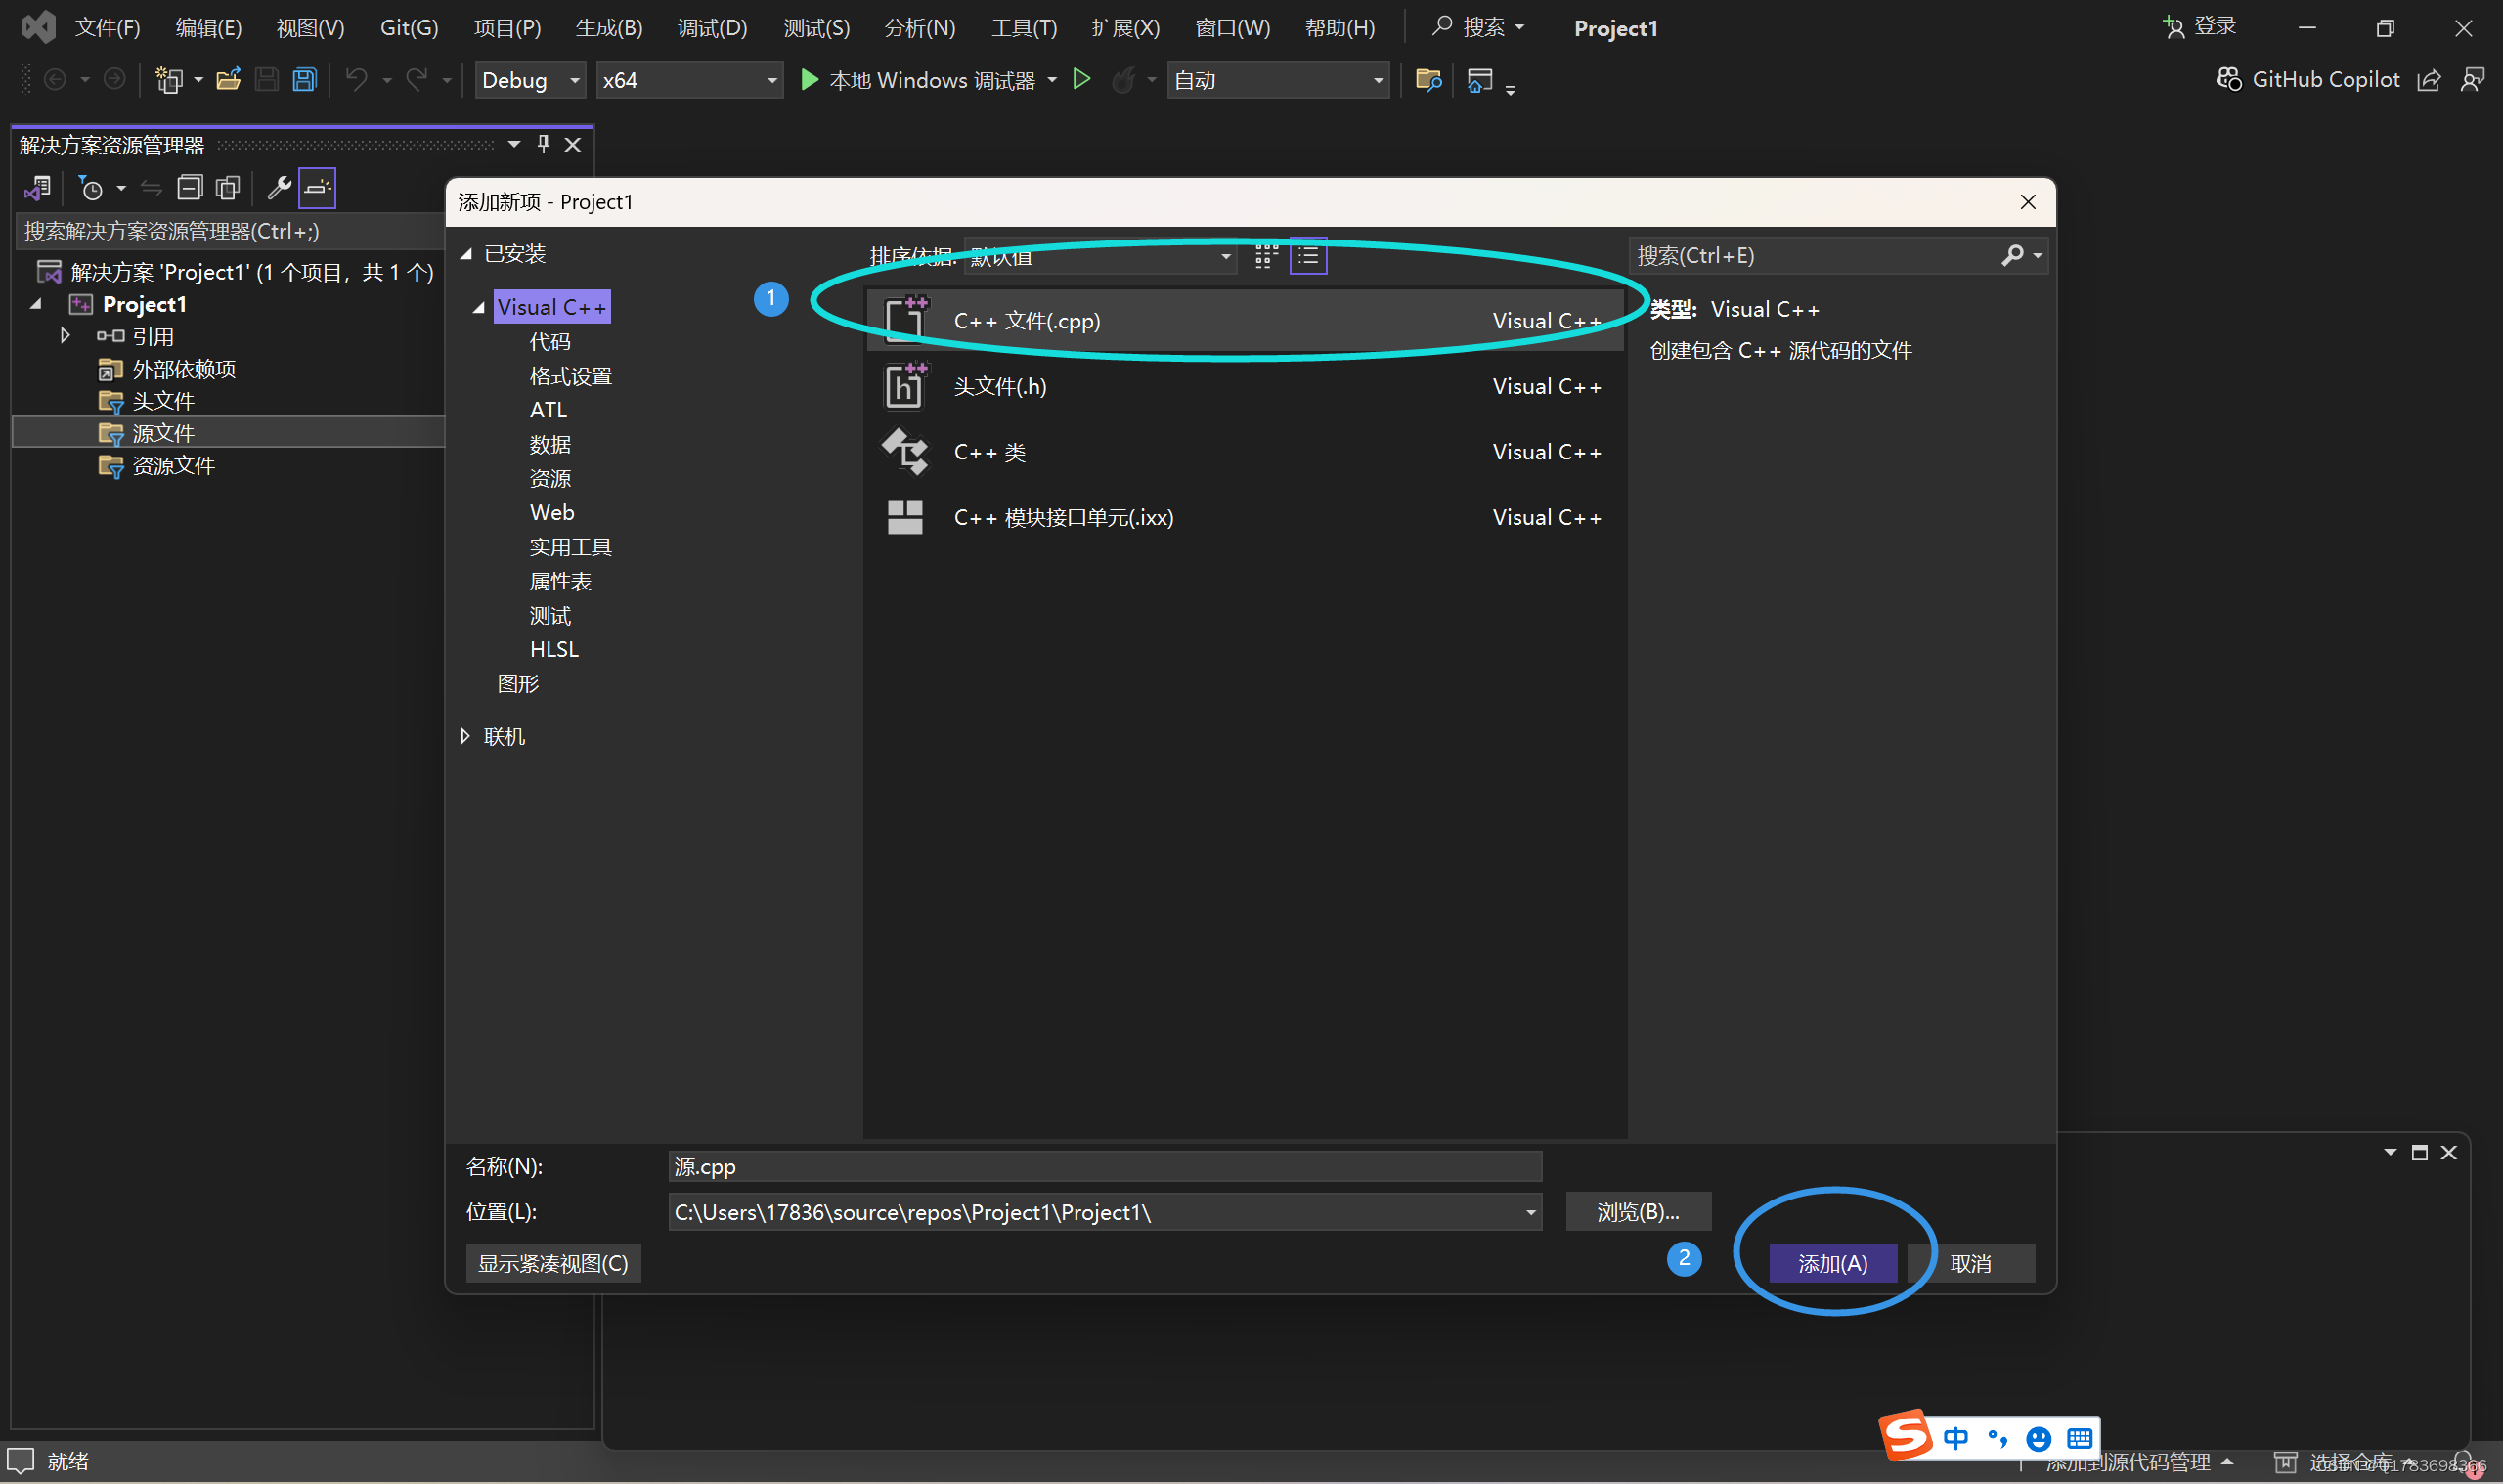This screenshot has height=1484, width=2503.
Task: Expand the 联机 category node
Action: (465, 736)
